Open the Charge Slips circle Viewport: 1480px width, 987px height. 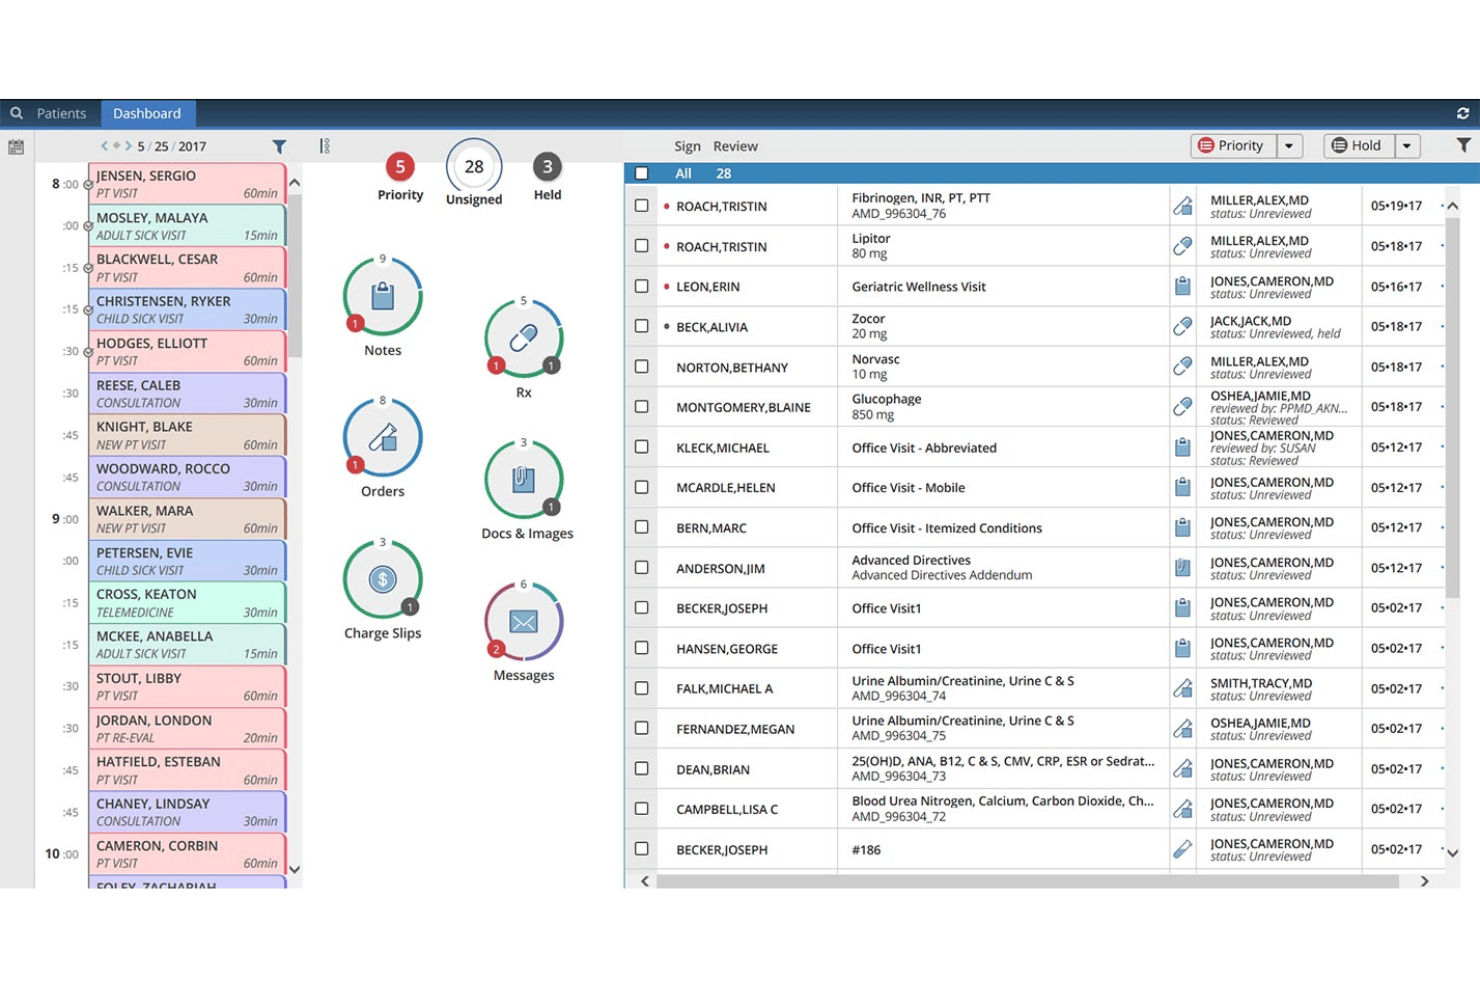(382, 580)
